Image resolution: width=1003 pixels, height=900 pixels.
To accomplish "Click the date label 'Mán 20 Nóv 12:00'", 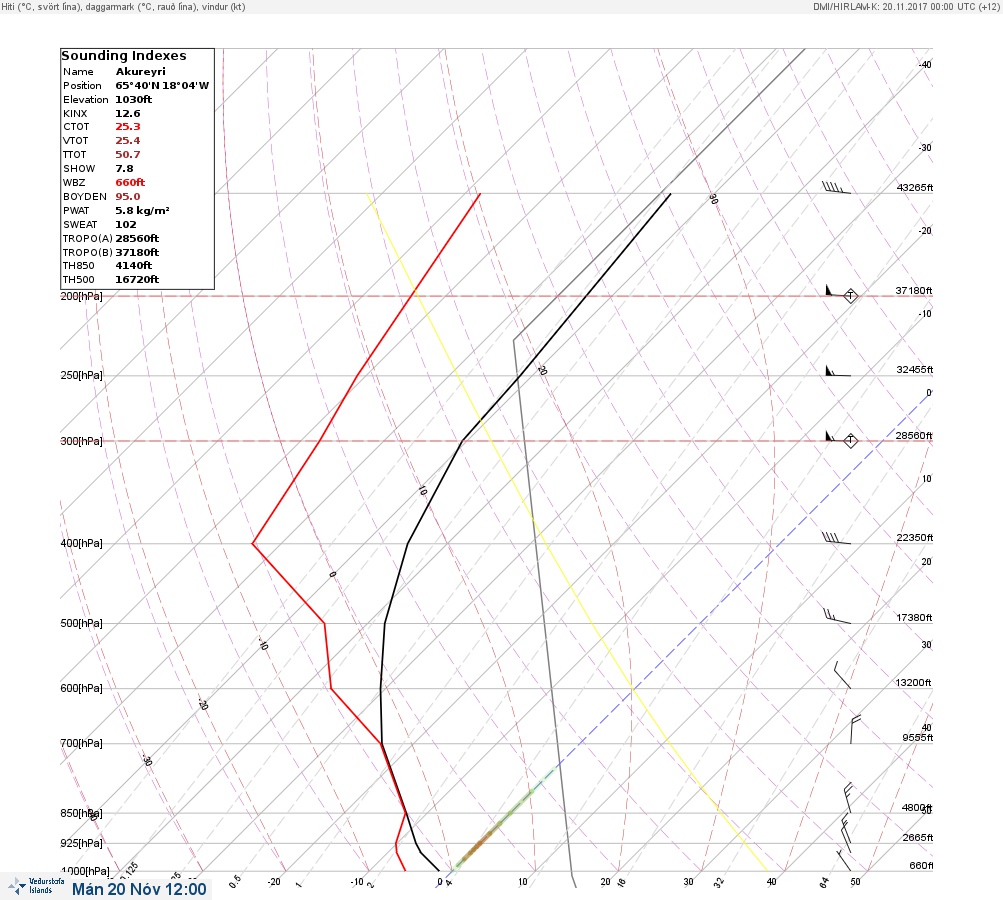I will point(139,889).
